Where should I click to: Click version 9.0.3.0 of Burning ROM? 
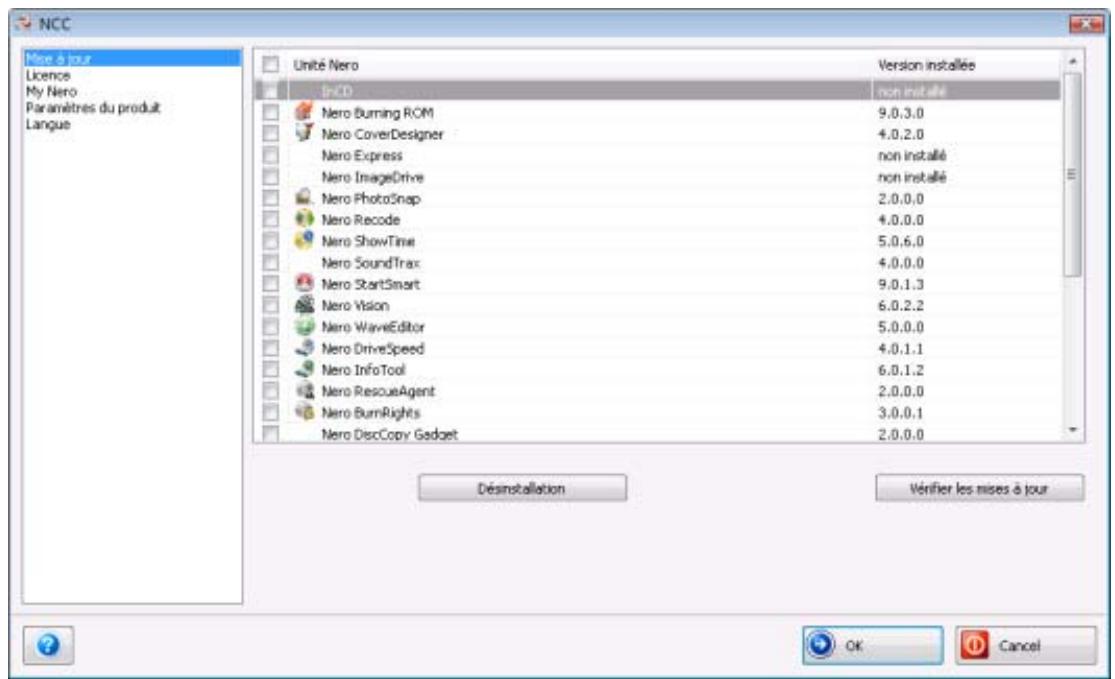tap(900, 112)
